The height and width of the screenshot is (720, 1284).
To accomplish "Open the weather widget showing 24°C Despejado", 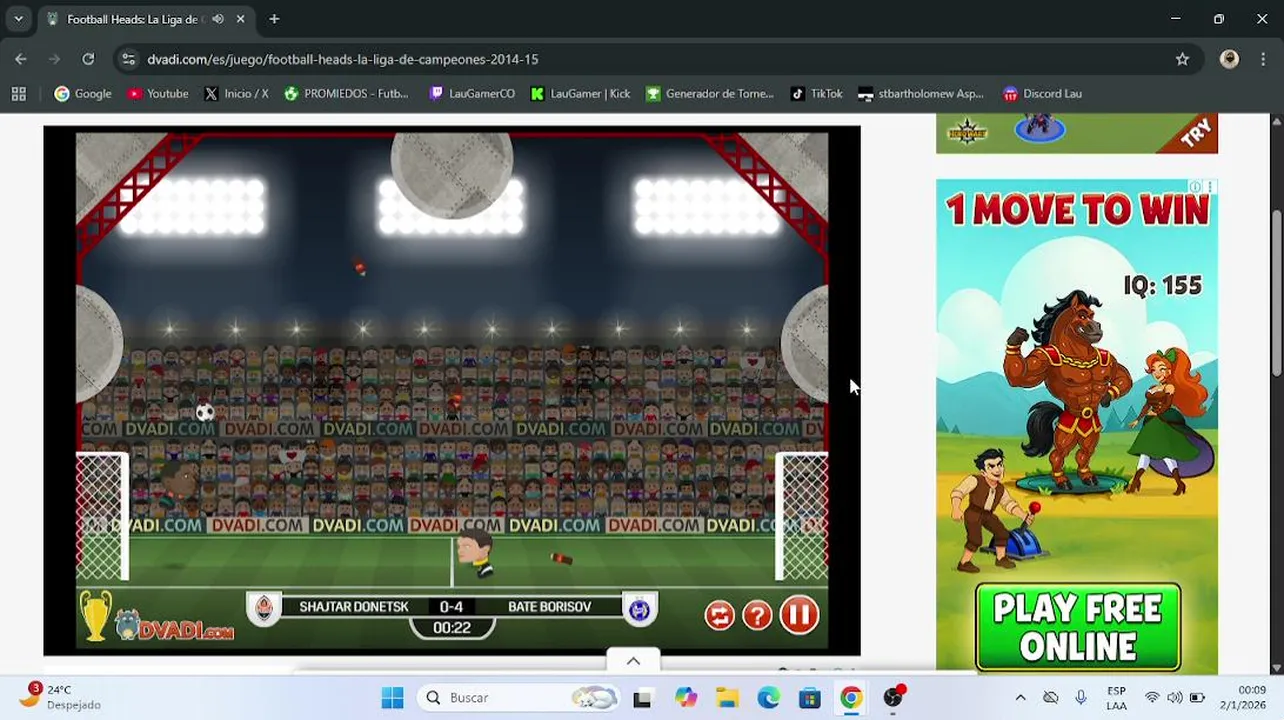I will (x=60, y=697).
